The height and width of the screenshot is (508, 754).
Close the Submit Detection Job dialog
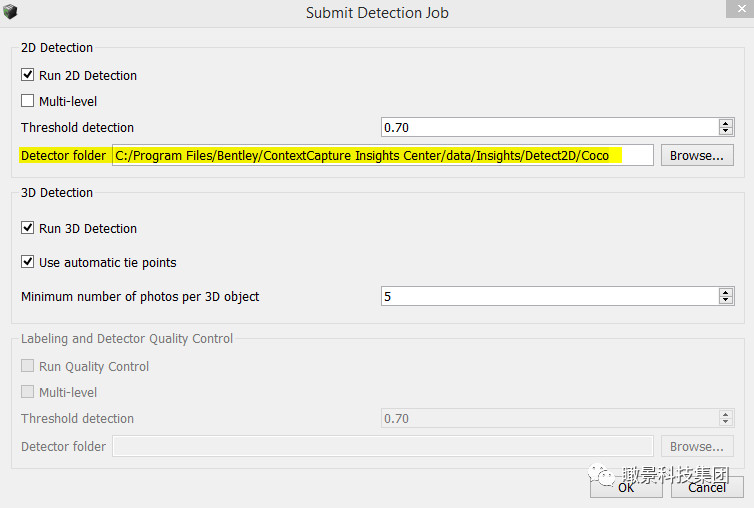pyautogui.click(x=741, y=9)
